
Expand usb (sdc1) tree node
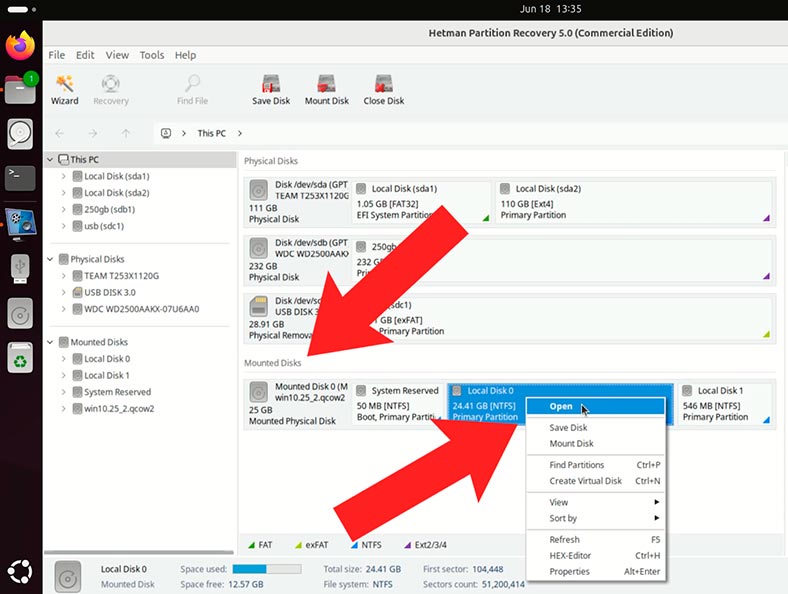pos(63,226)
